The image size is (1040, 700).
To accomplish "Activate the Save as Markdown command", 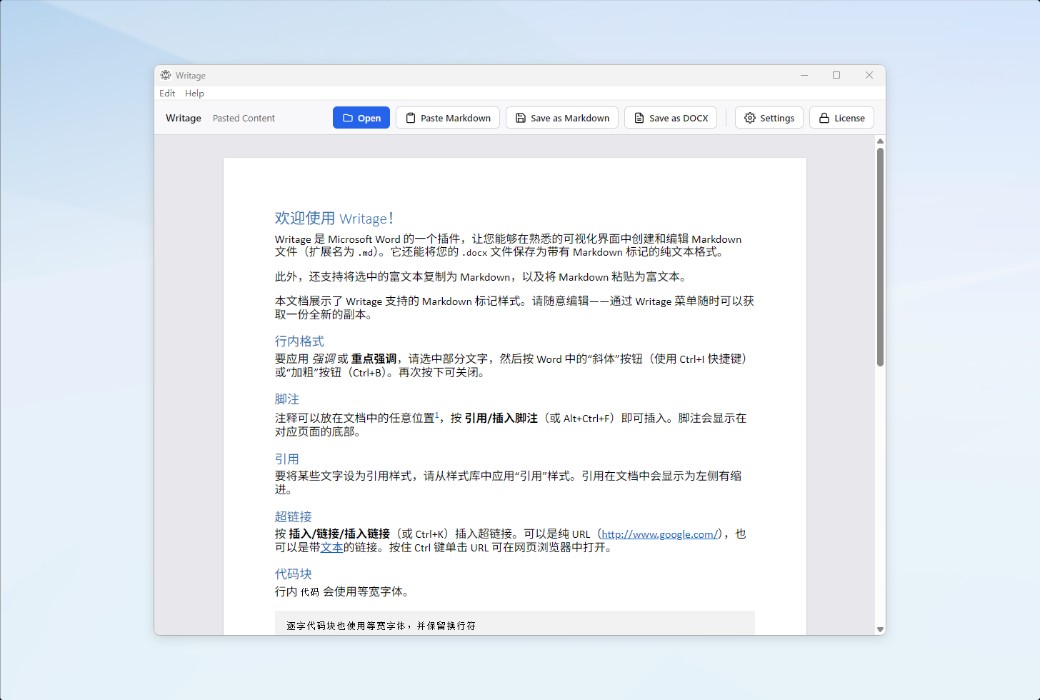I will pyautogui.click(x=561, y=117).
